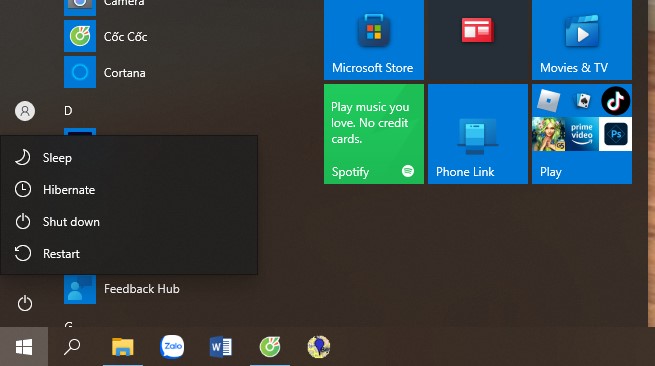Click the Photoshop Ps icon in Play tile

point(616,134)
